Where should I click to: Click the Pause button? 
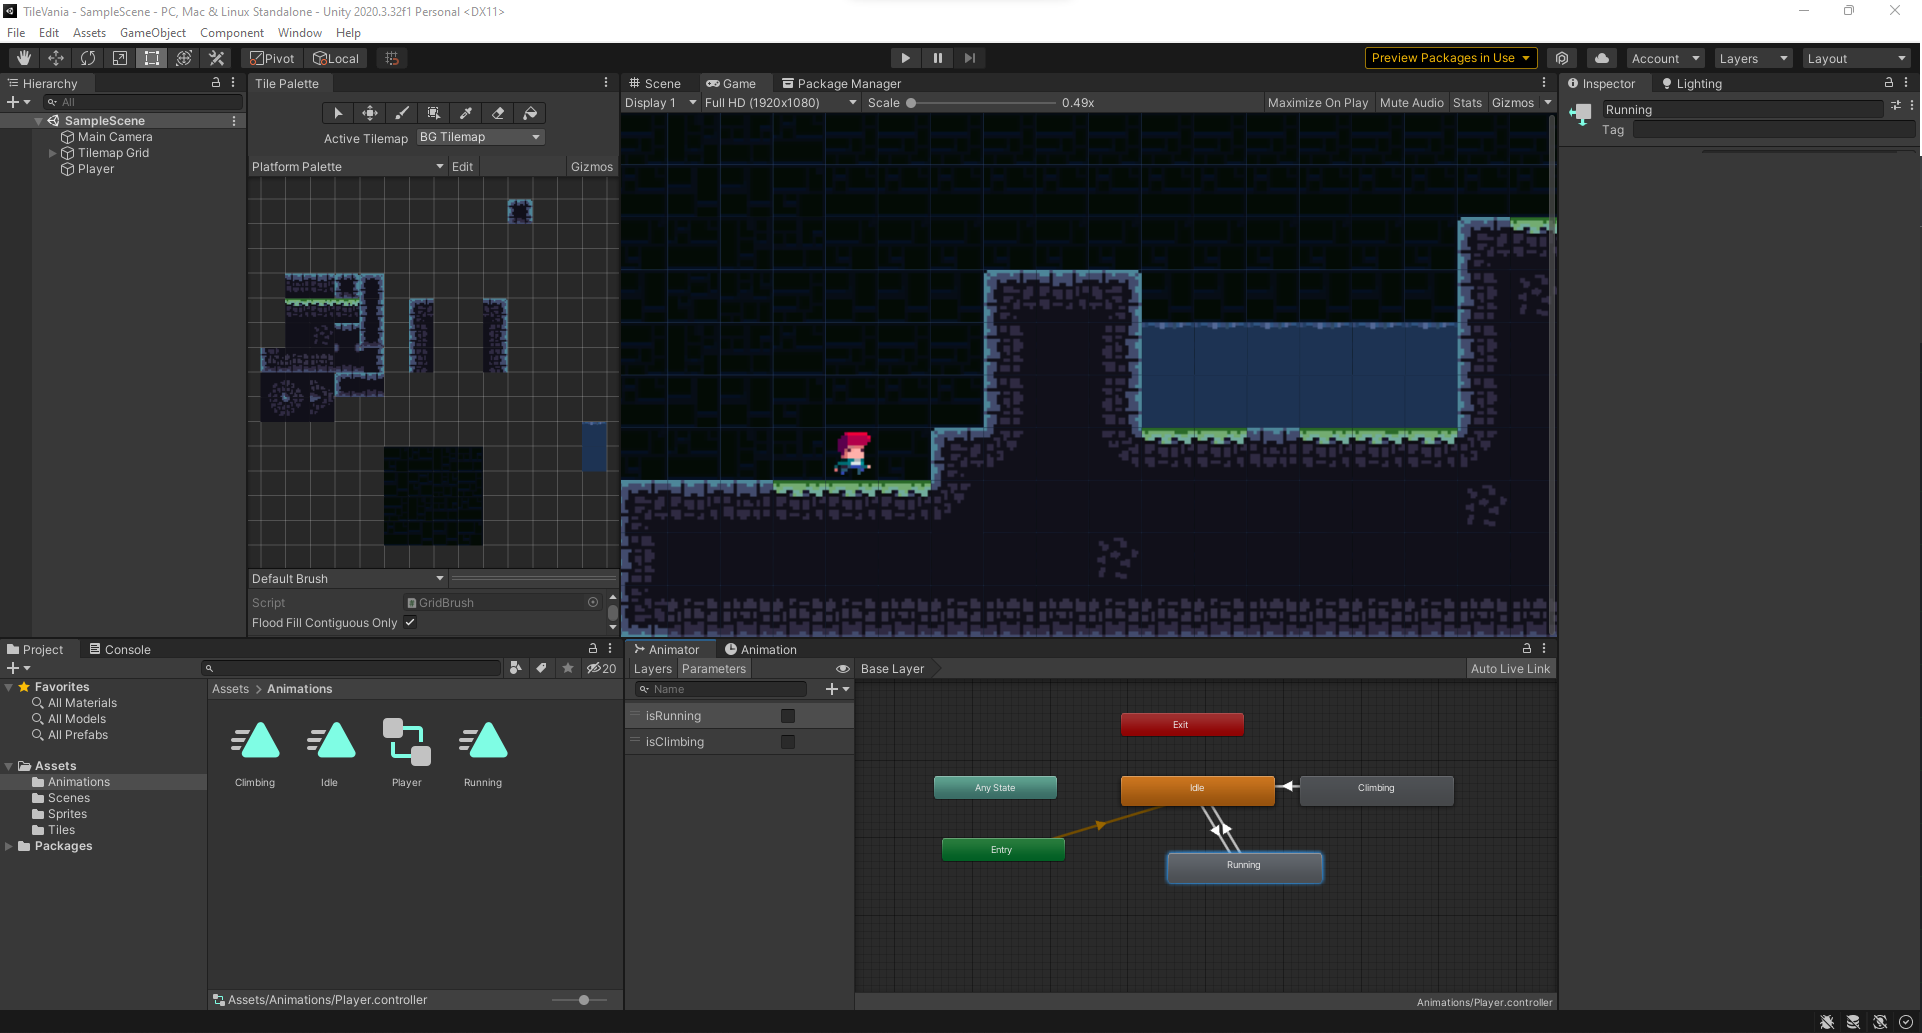point(937,58)
